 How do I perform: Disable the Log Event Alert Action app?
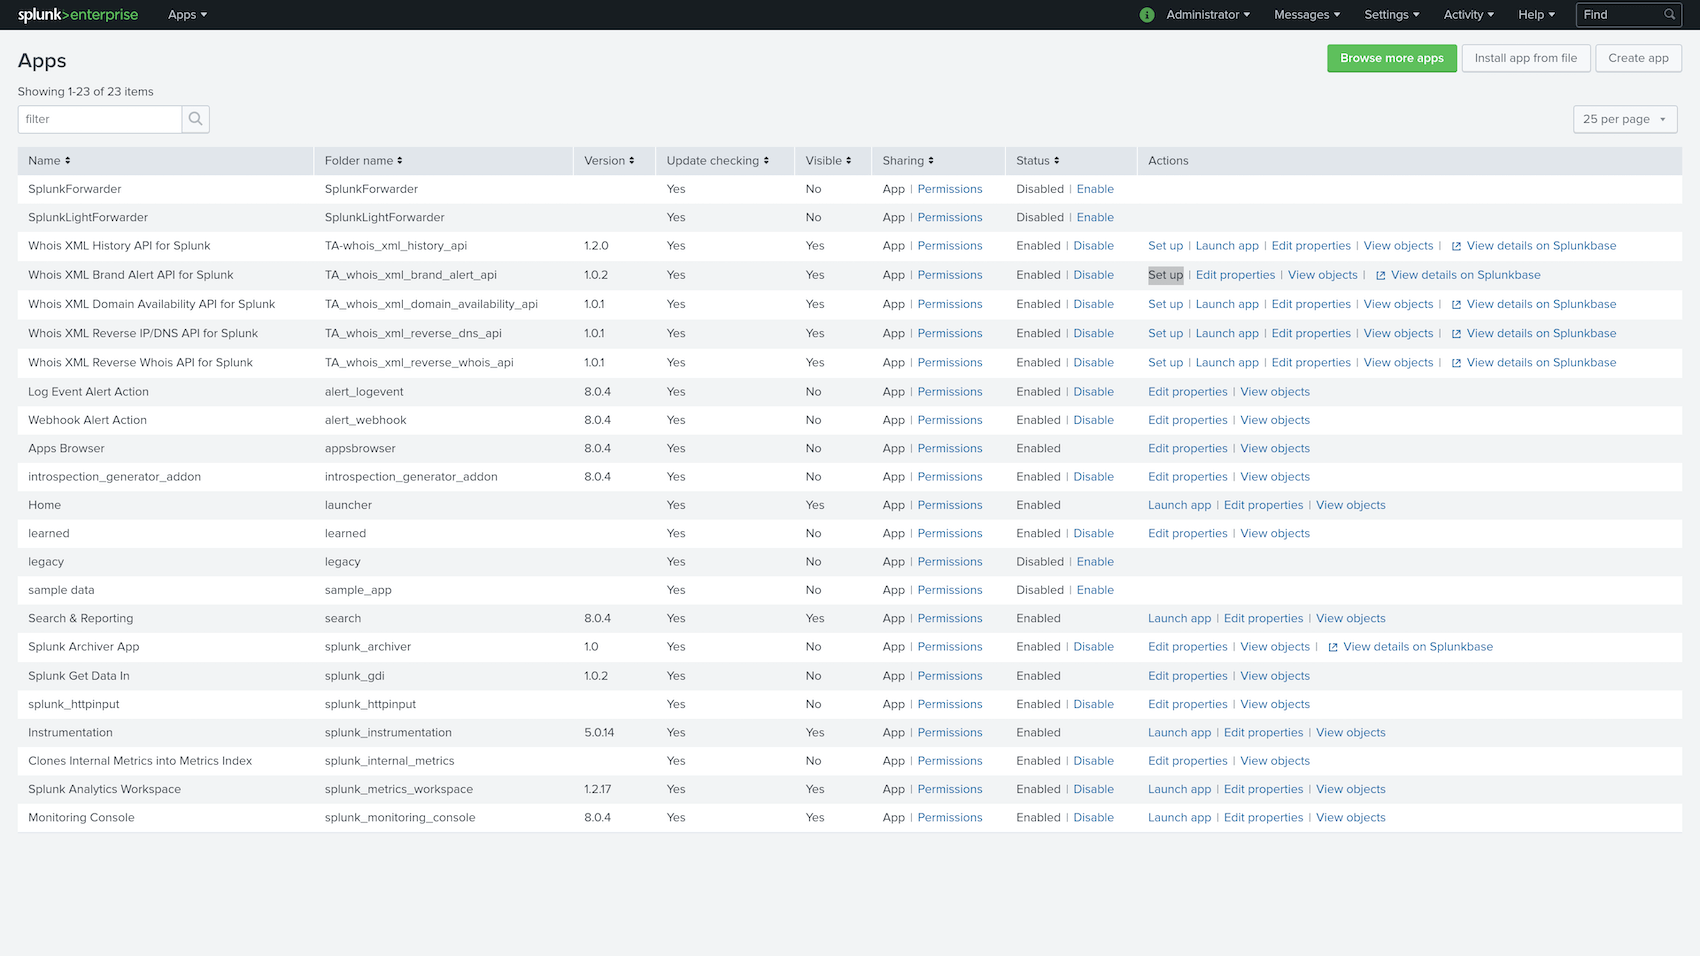1093,392
